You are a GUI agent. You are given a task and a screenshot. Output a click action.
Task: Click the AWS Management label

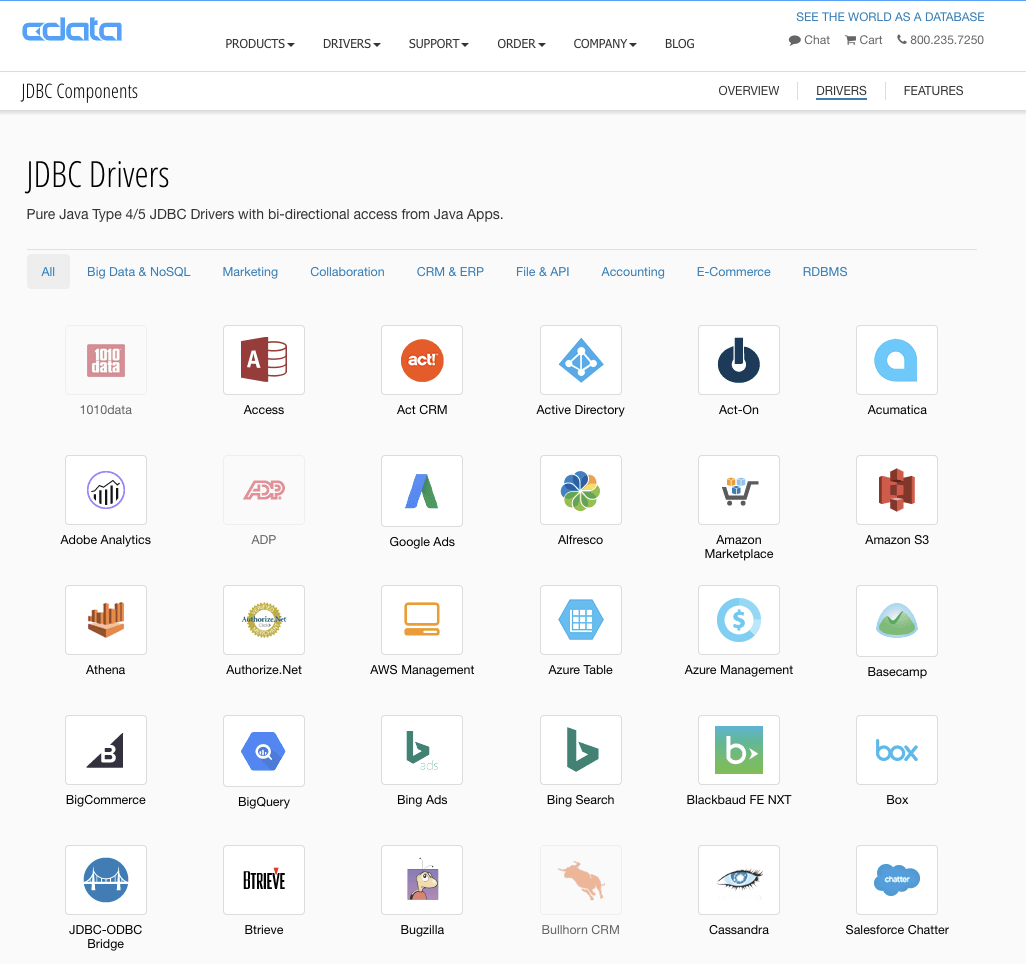[x=422, y=669]
